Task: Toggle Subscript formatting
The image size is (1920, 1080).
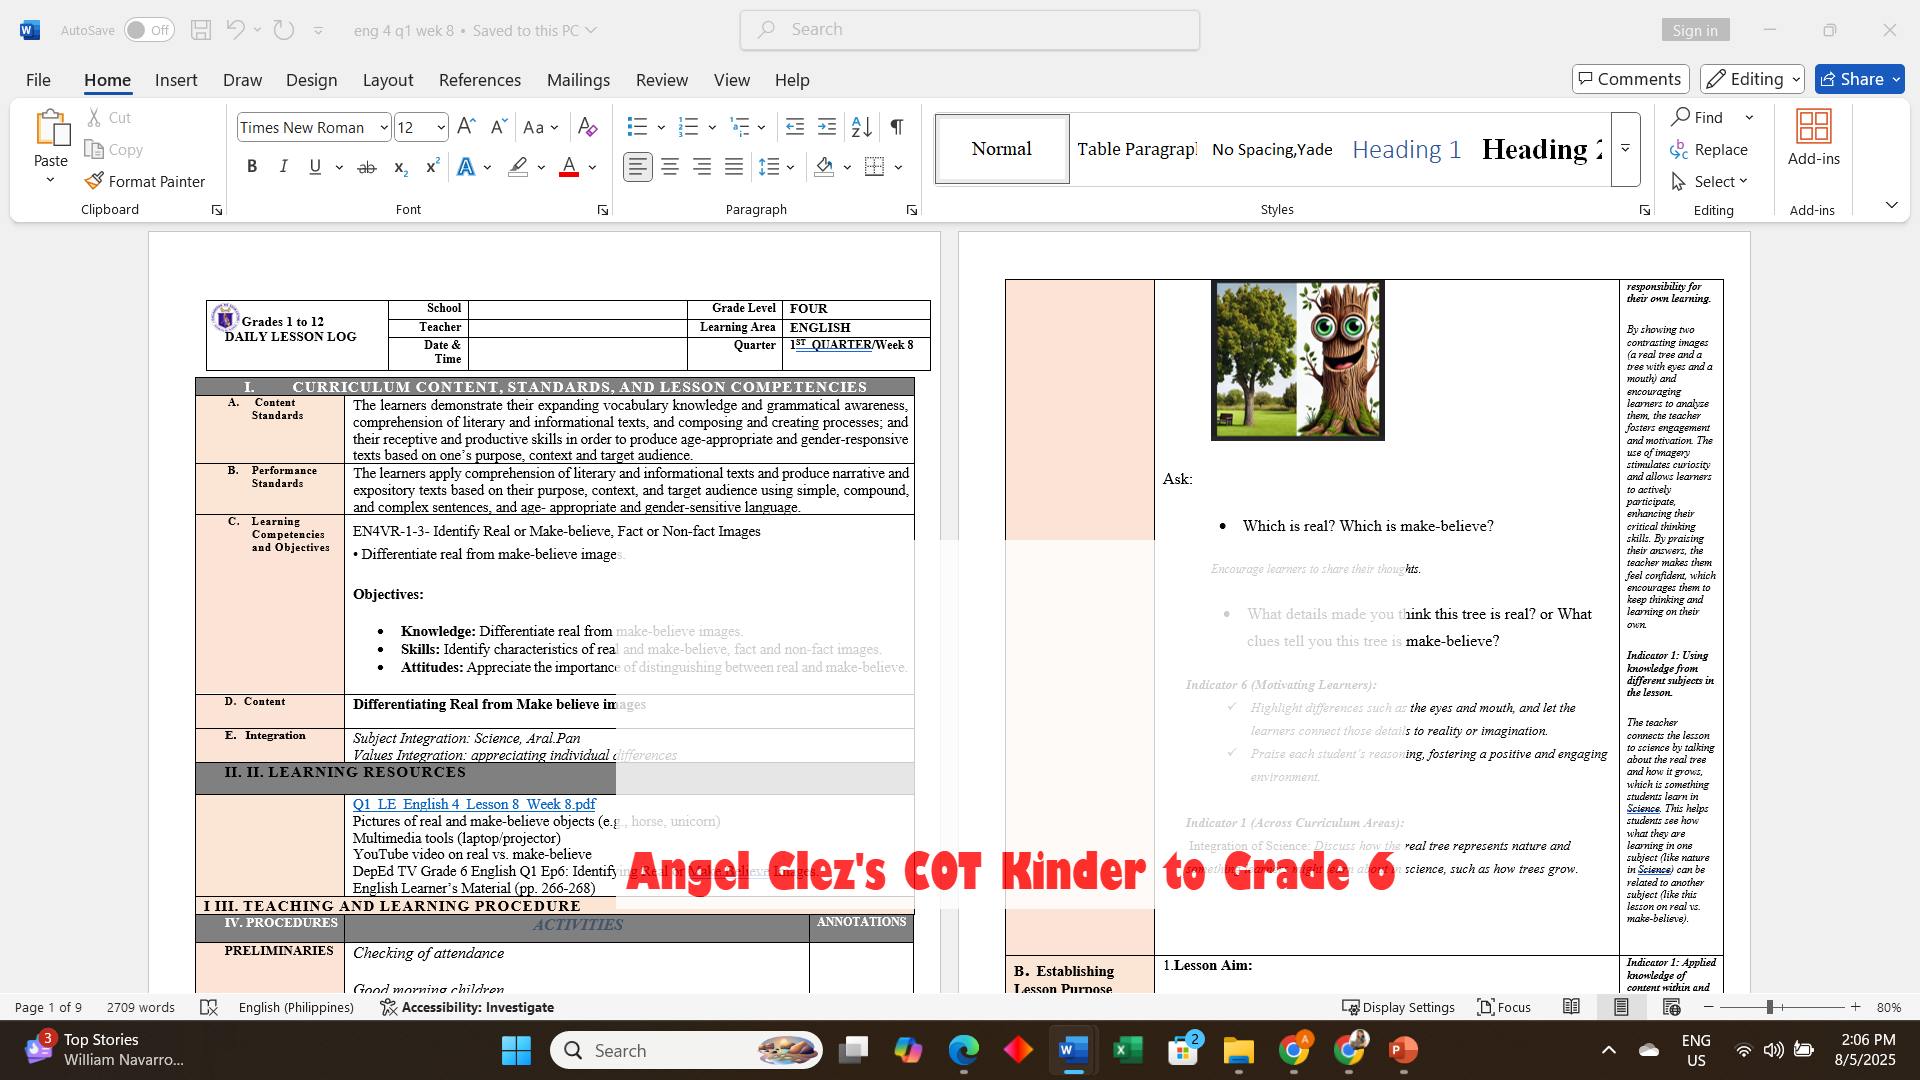Action: [x=400, y=167]
